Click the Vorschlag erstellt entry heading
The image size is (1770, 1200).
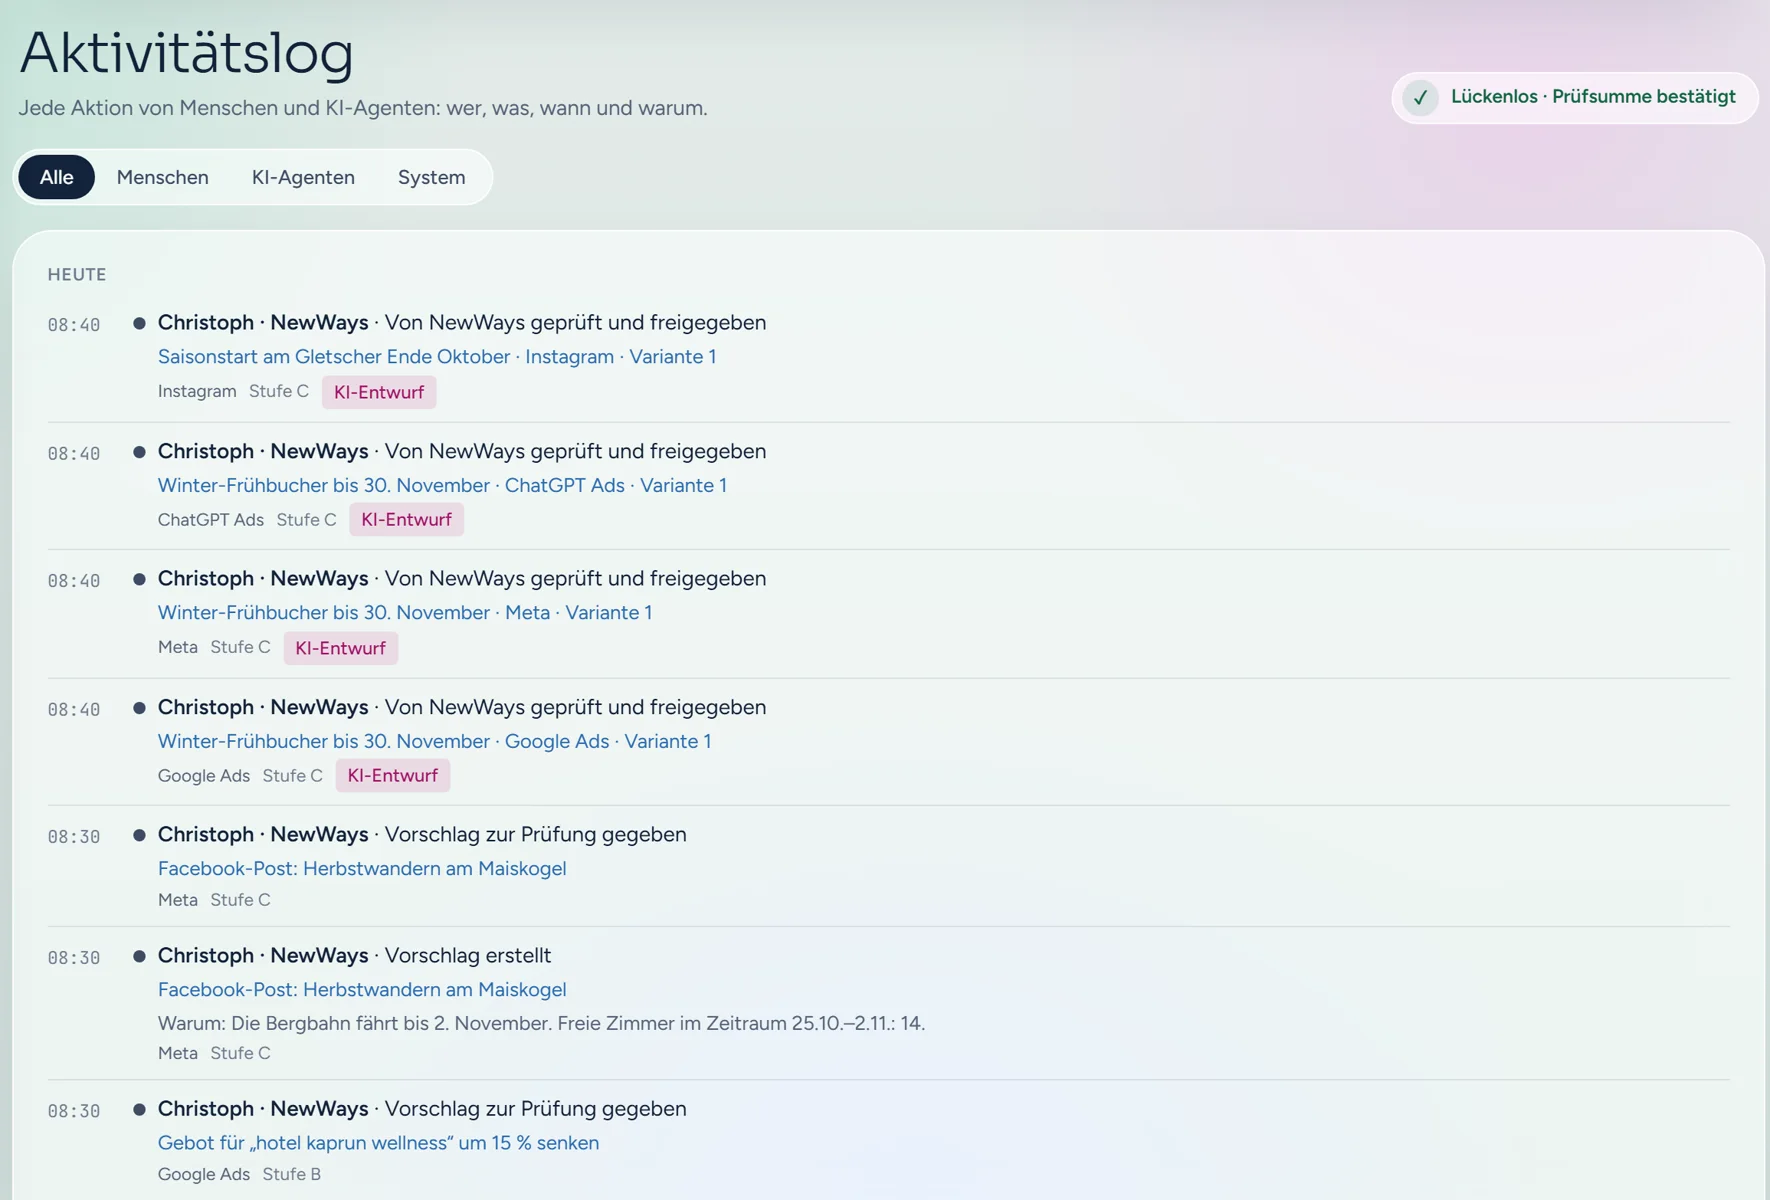click(354, 955)
